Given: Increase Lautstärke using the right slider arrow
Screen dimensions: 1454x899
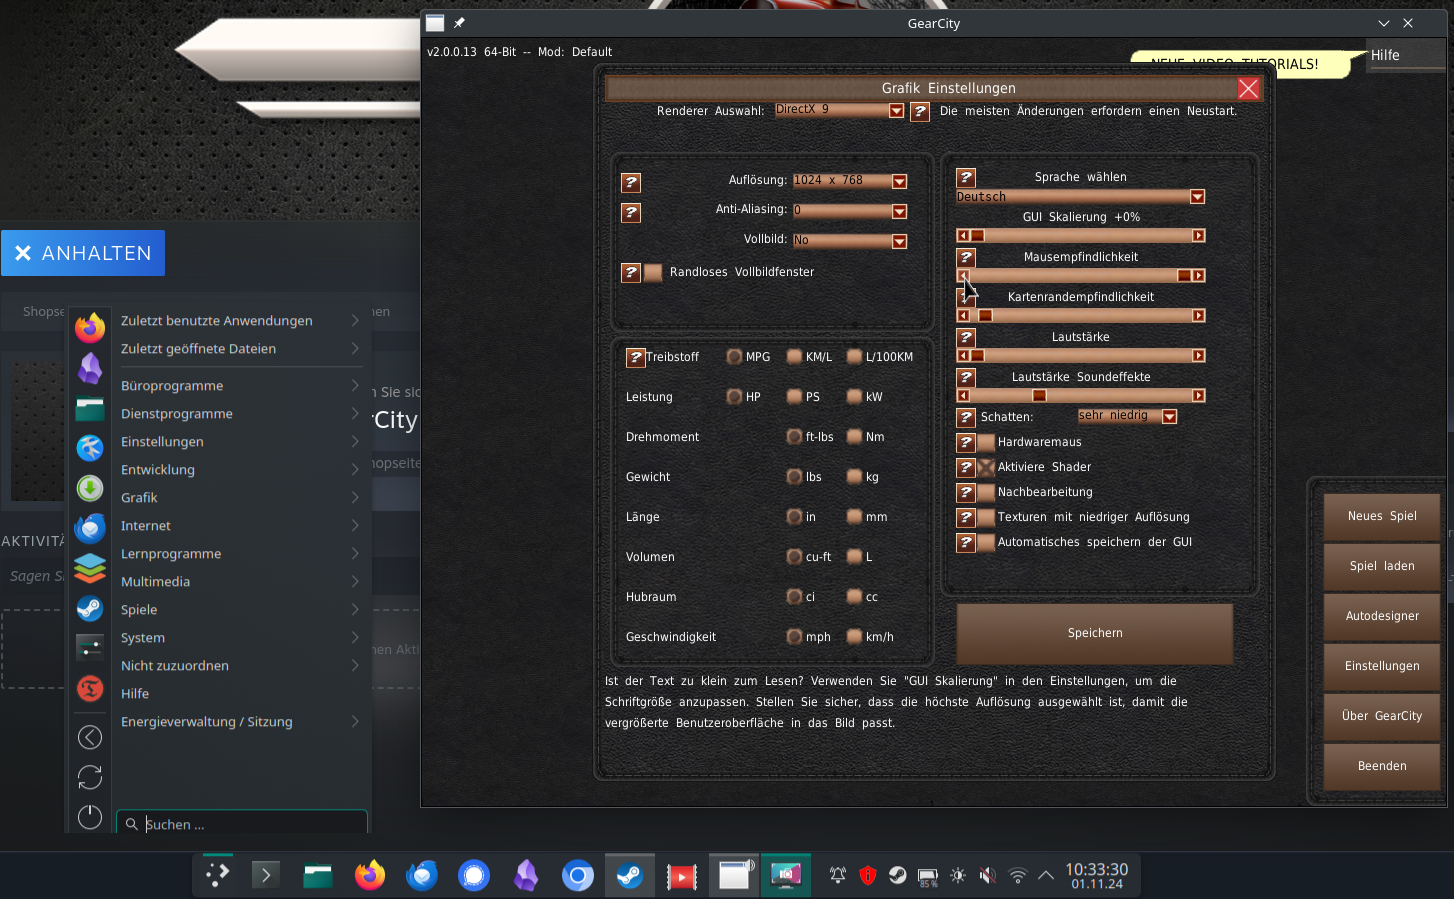Looking at the screenshot, I should 1198,355.
